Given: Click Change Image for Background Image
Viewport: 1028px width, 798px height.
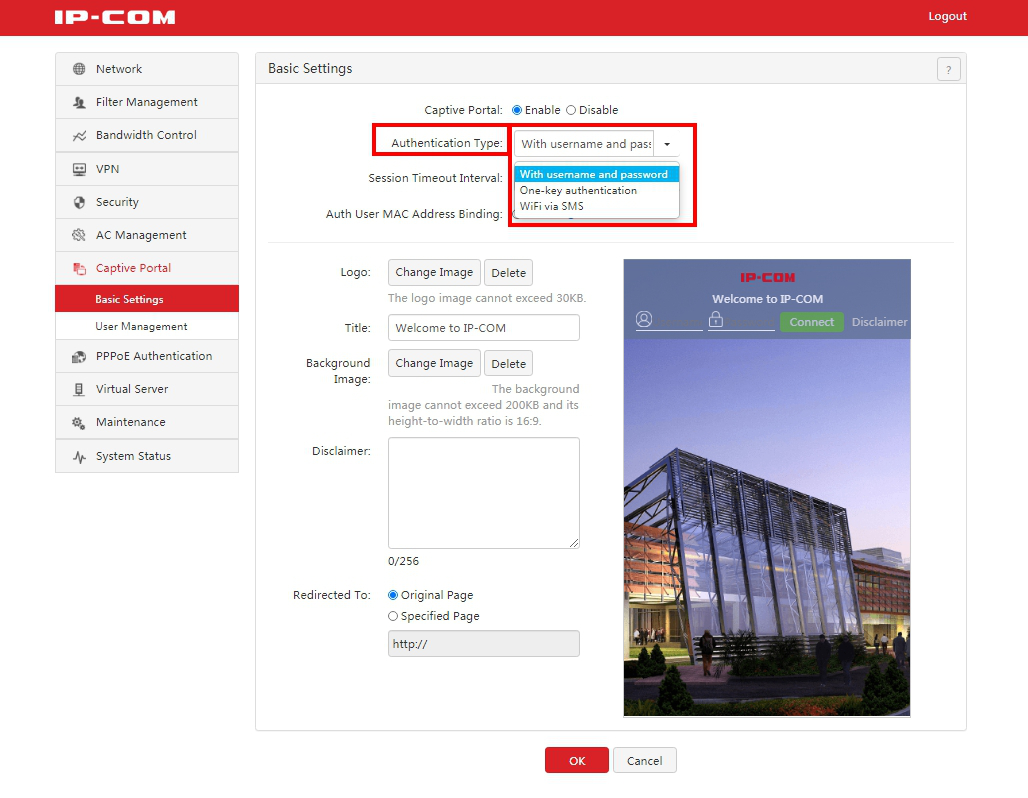Looking at the screenshot, I should point(434,363).
